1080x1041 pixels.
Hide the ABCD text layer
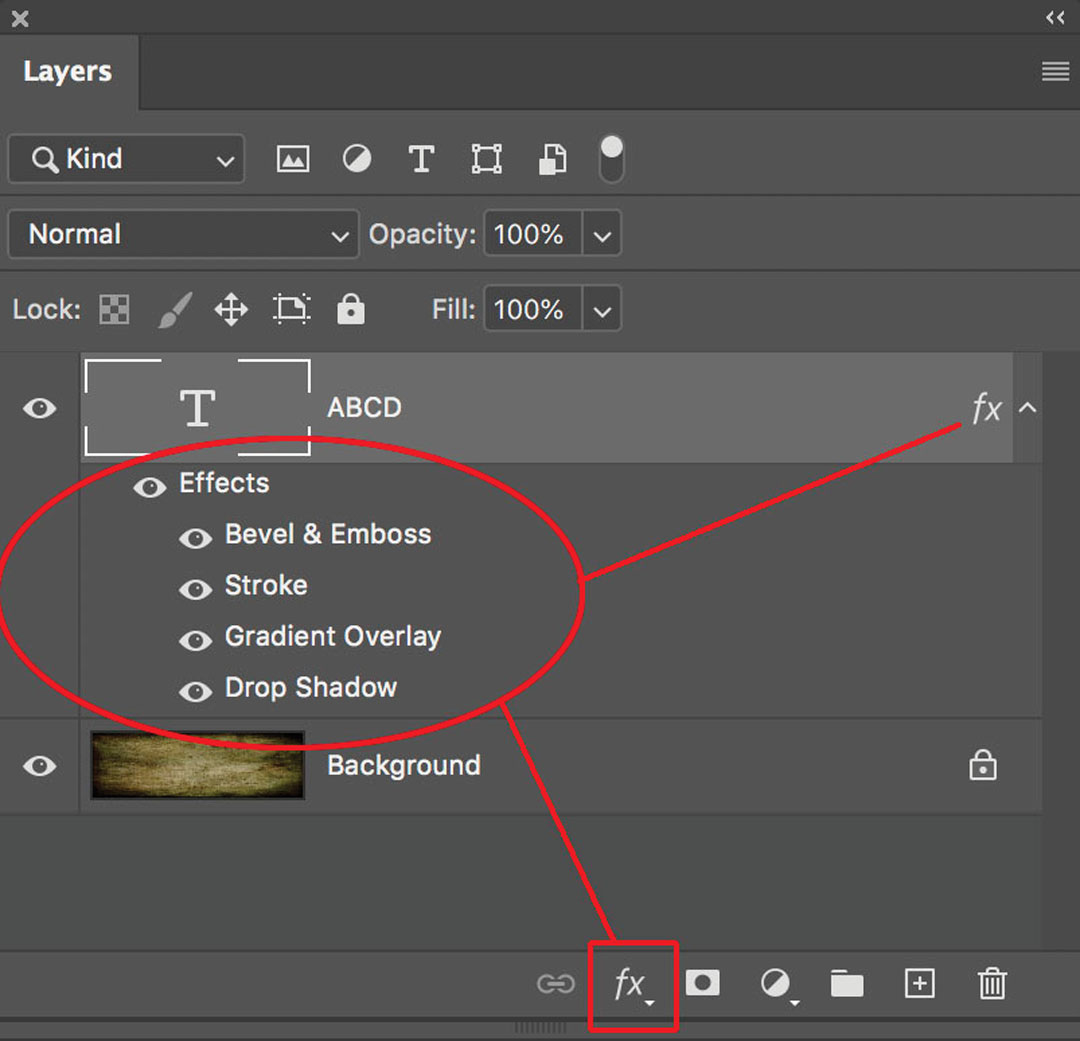click(x=40, y=408)
